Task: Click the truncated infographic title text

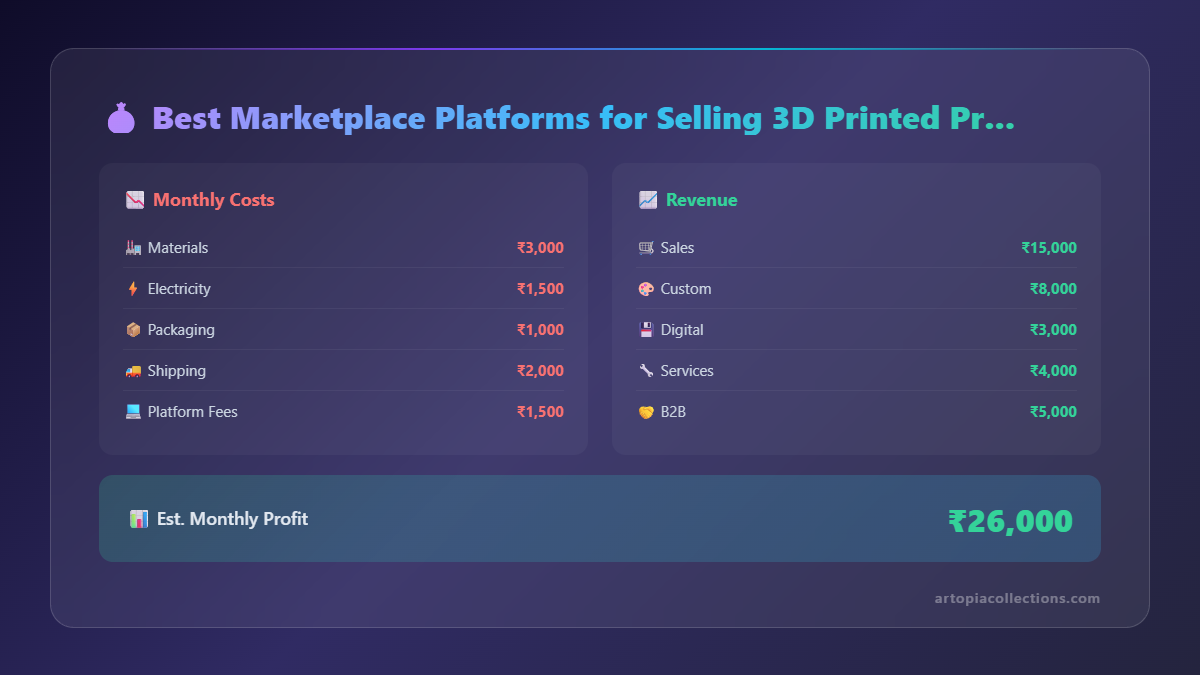Action: [x=582, y=117]
